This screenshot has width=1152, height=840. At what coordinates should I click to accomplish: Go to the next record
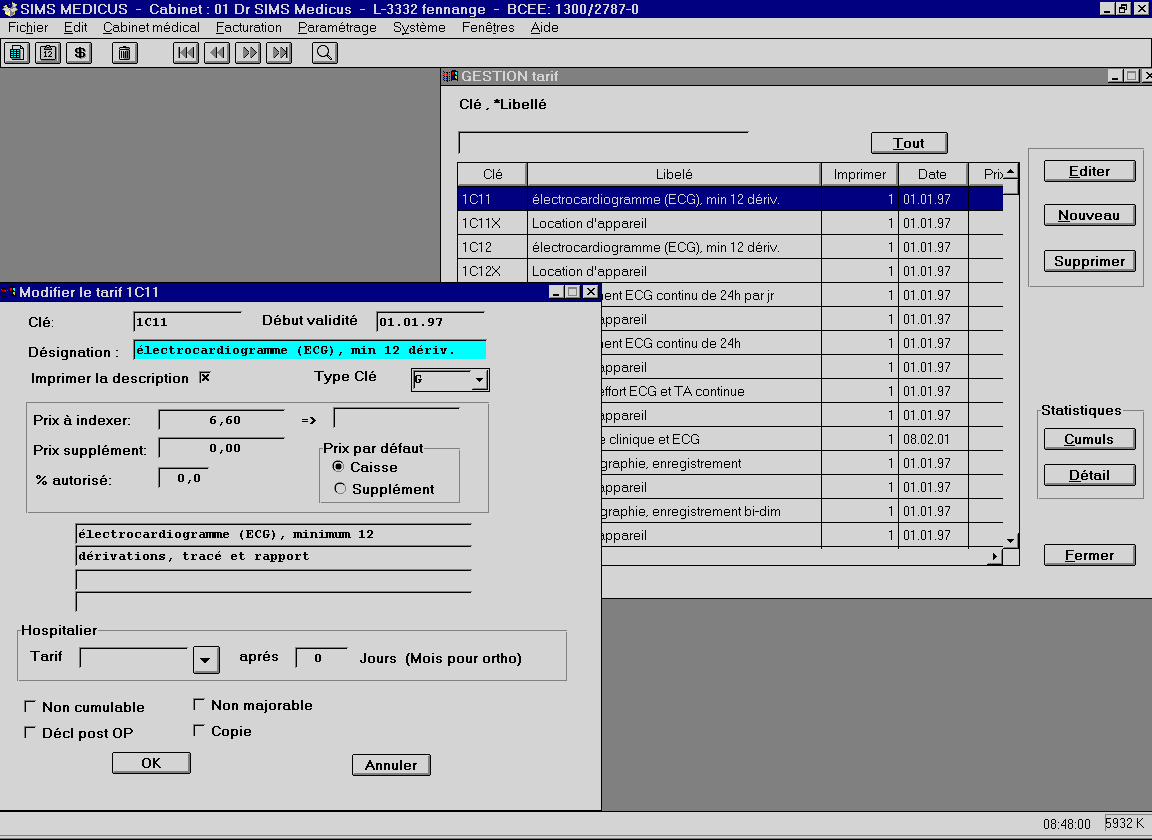248,53
